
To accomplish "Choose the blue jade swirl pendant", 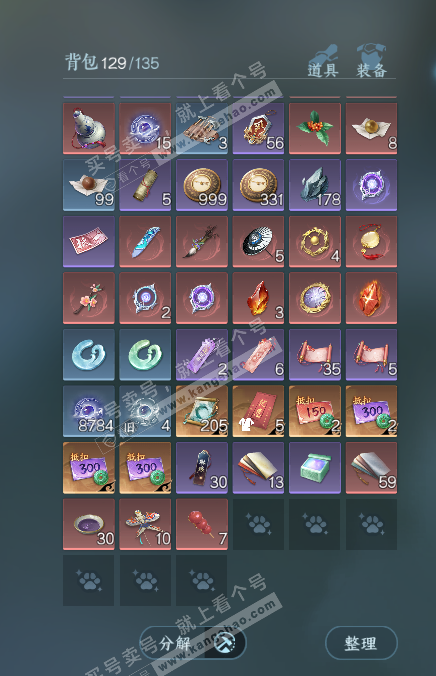I will pyautogui.click(x=89, y=355).
